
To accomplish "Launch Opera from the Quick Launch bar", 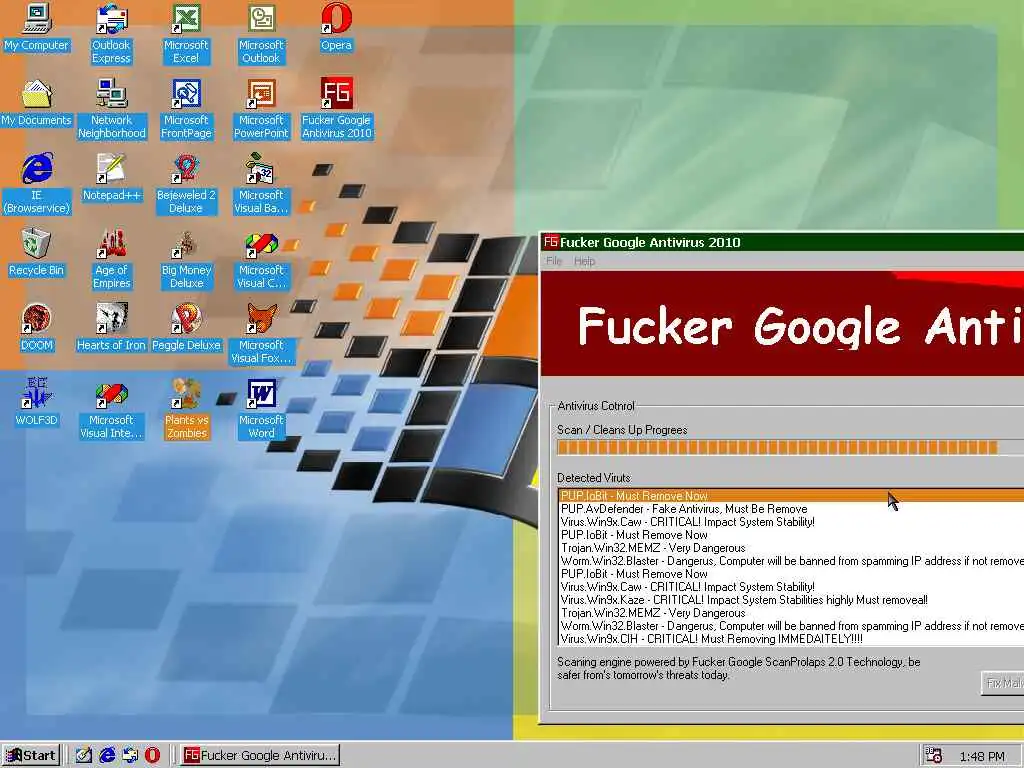I will coord(152,756).
